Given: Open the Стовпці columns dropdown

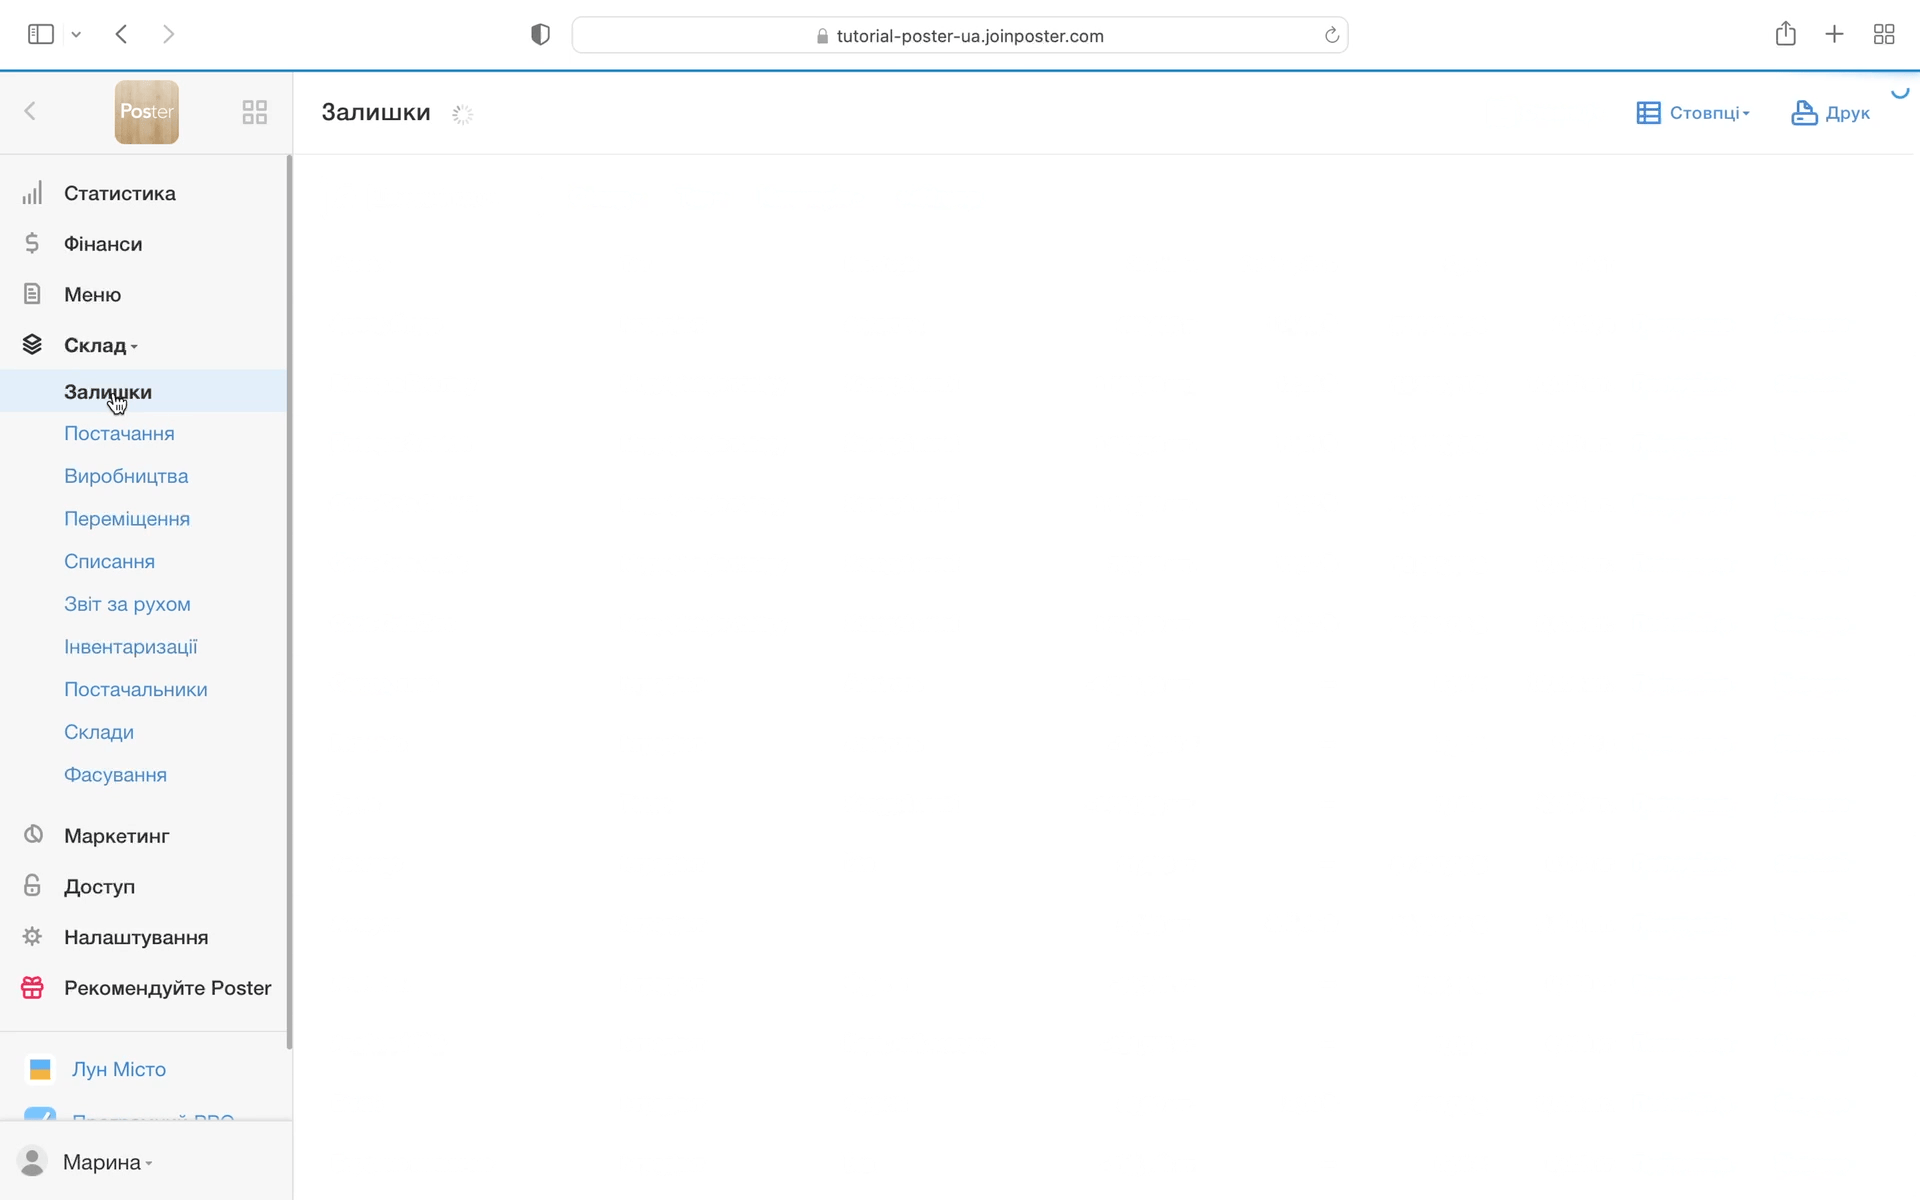Looking at the screenshot, I should coord(1693,113).
